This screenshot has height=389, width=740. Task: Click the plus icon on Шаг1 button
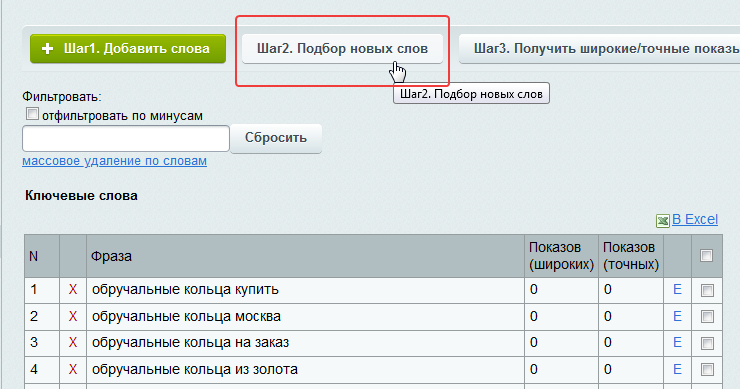[47, 49]
